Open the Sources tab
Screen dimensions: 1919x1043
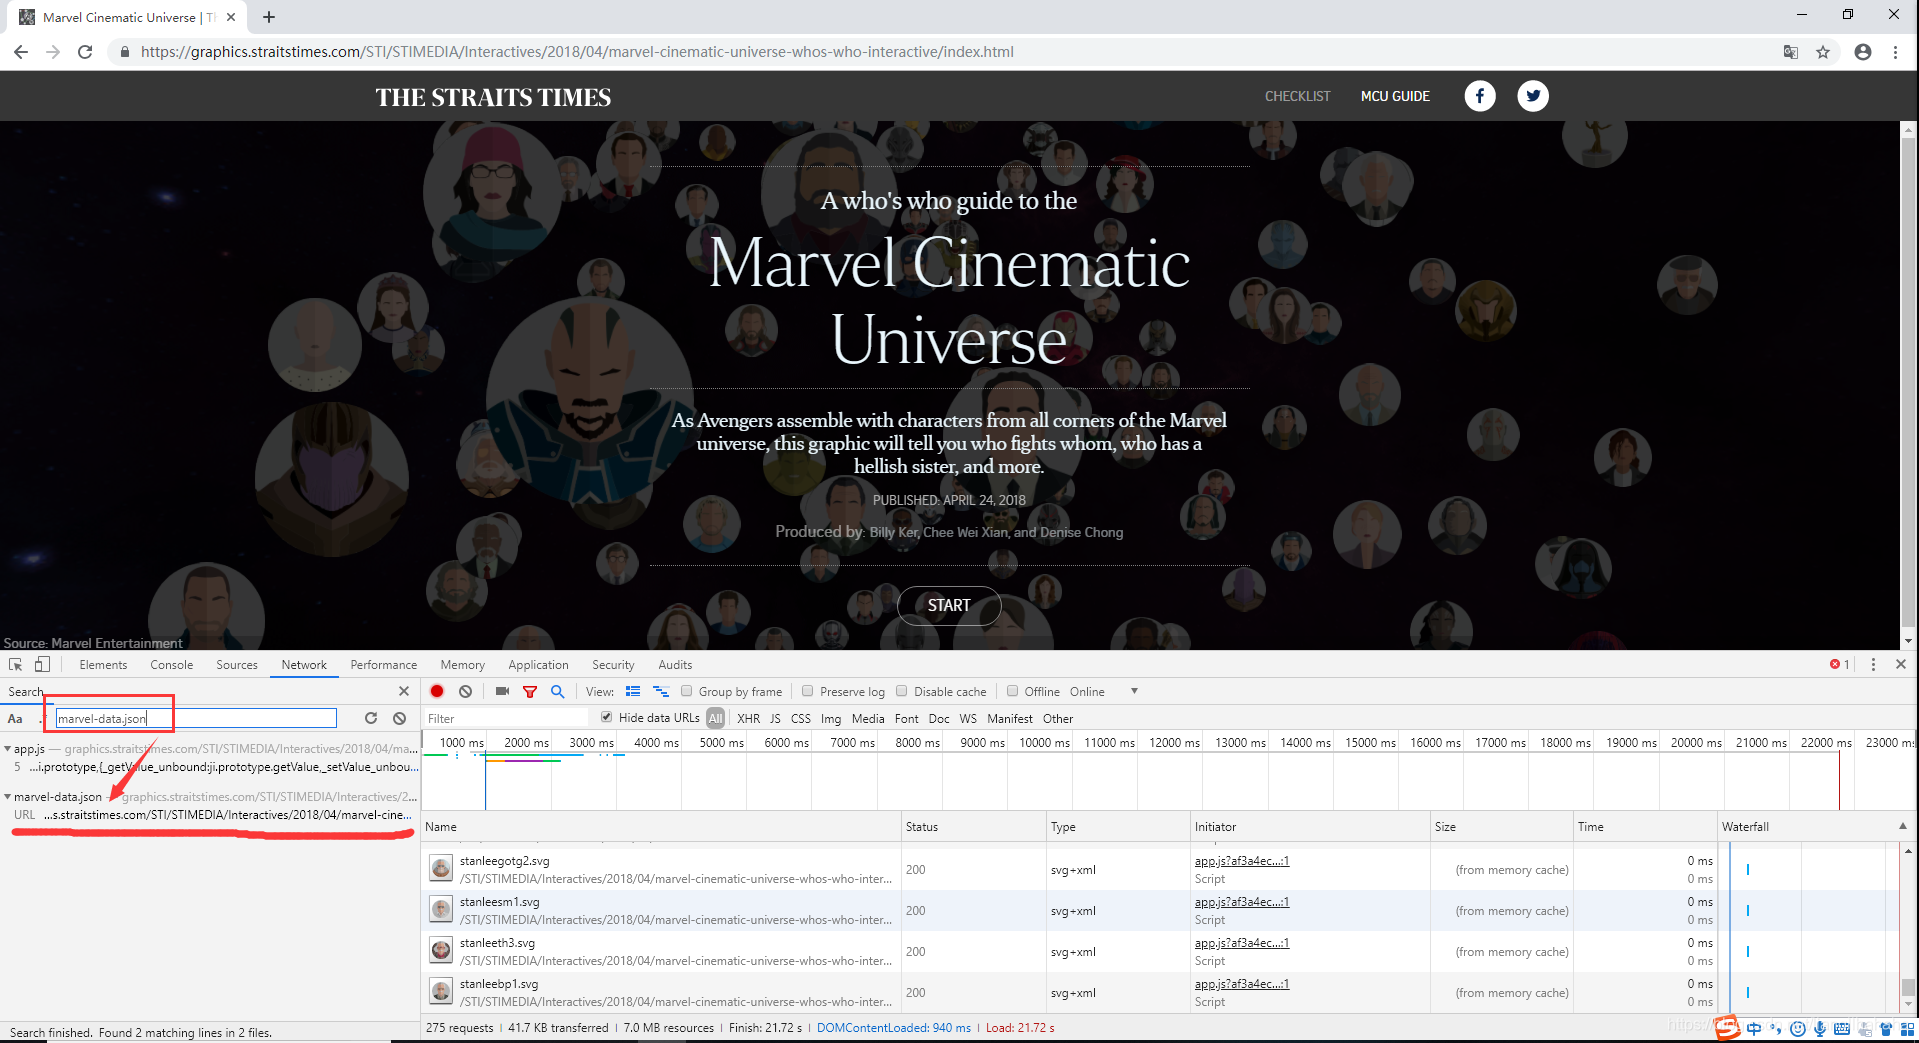tap(237, 664)
